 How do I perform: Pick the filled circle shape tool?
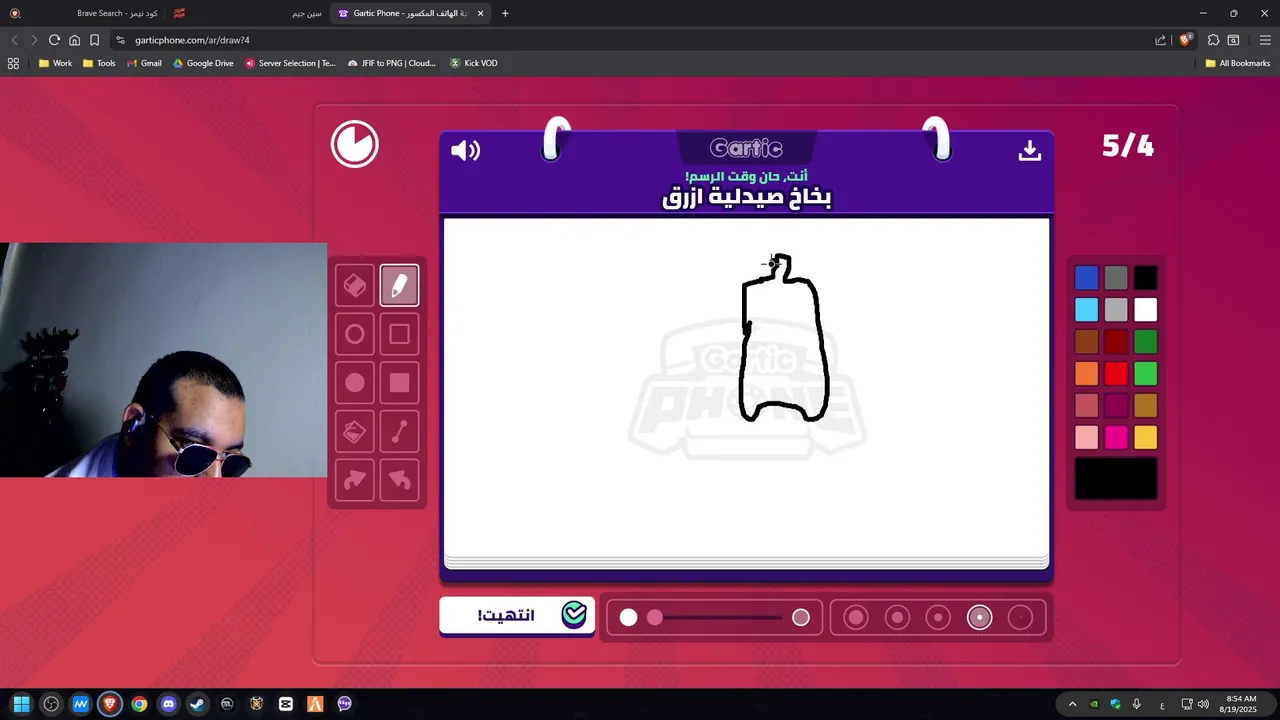click(x=354, y=383)
